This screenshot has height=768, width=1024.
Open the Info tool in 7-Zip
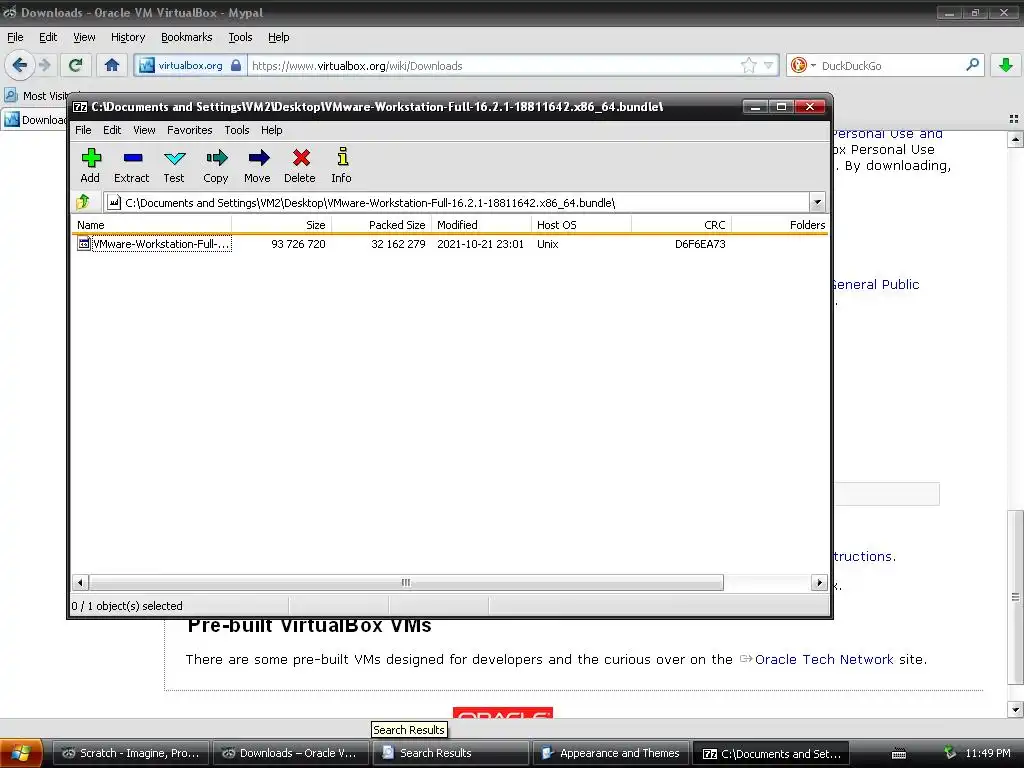click(342, 165)
